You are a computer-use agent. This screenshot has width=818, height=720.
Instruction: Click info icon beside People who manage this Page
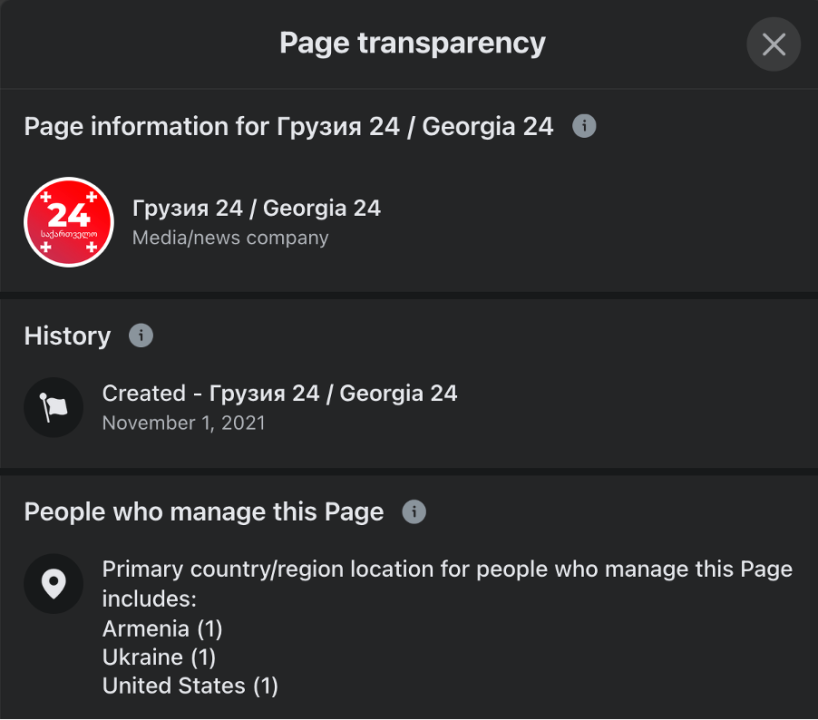(414, 512)
